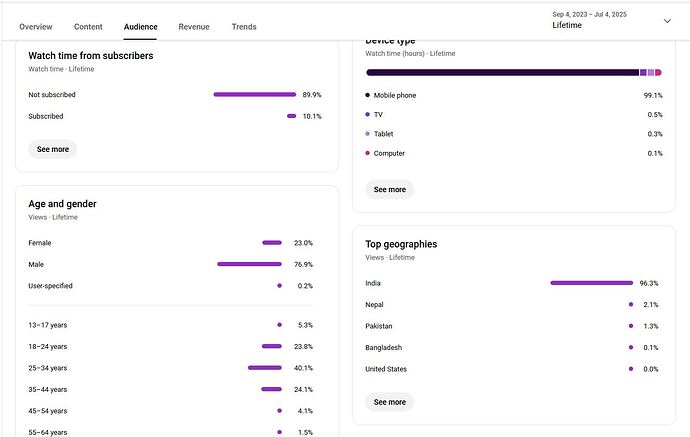Screen dimensions: 690x437
Task: Click the Age and gender card title
Action: pyautogui.click(x=62, y=204)
